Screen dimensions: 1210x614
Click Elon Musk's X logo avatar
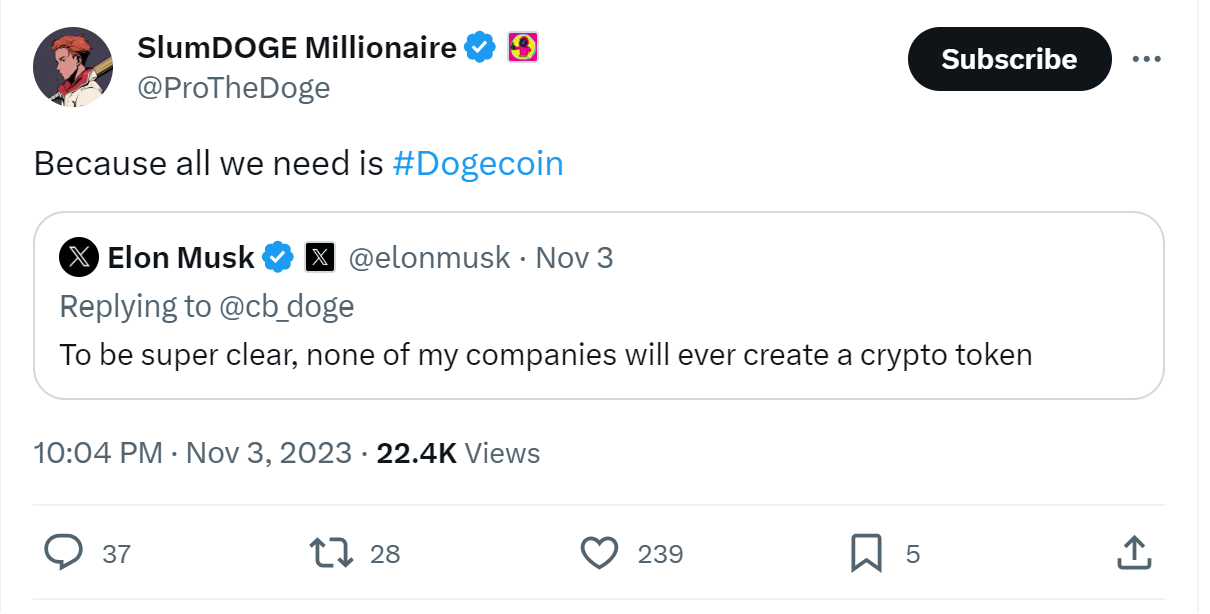[x=79, y=258]
